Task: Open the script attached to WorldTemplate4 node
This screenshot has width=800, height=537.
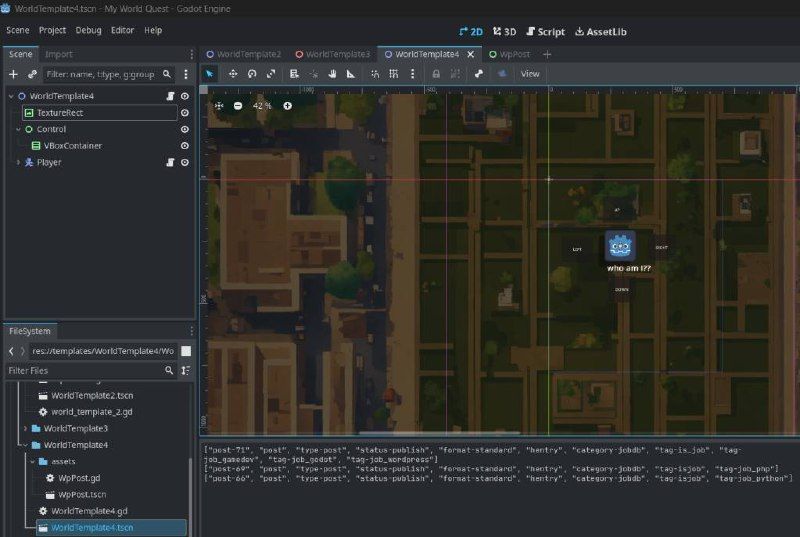Action: tap(170, 96)
